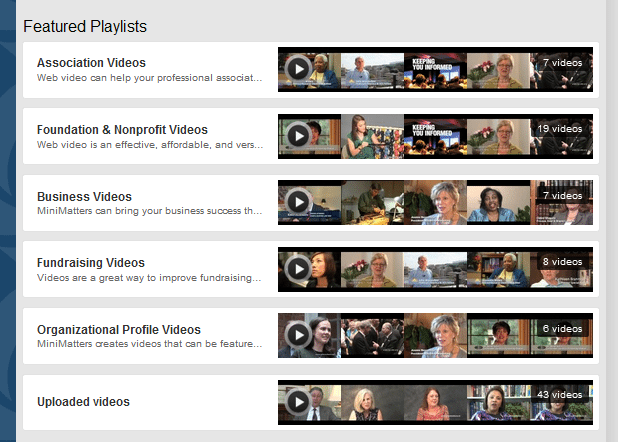
Task: Play the Fundraising Videos playlist
Action: pos(298,269)
